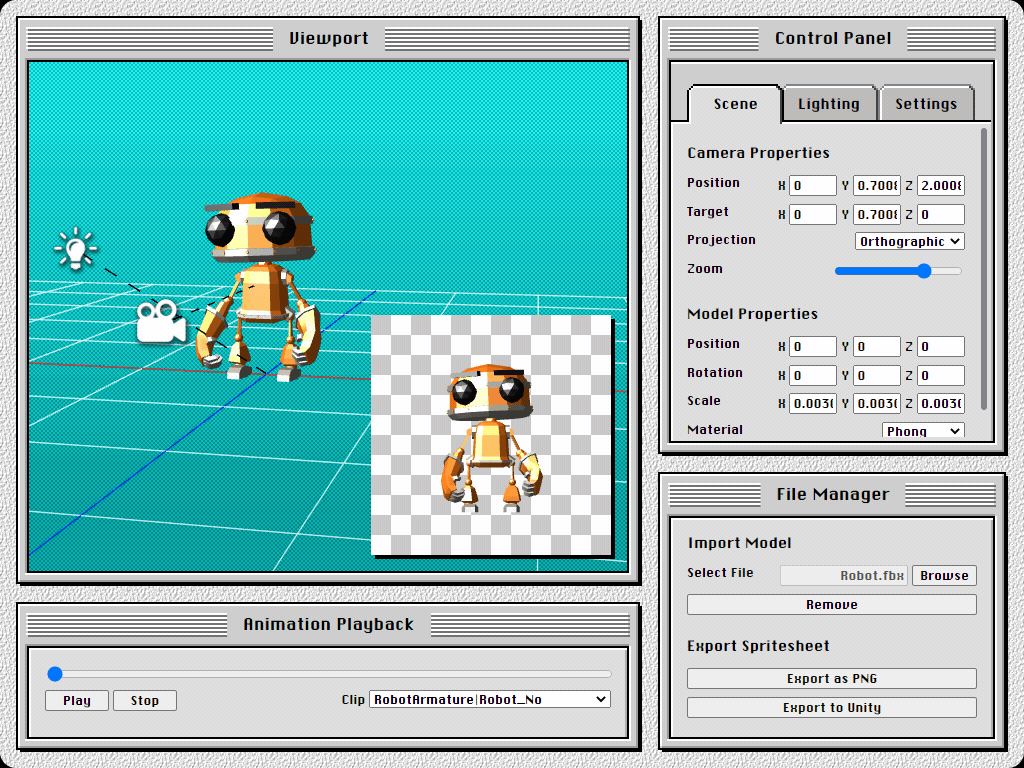Open the Clip dropdown for RobotArmature animation
Viewport: 1024px width, 768px height.
(x=490, y=699)
